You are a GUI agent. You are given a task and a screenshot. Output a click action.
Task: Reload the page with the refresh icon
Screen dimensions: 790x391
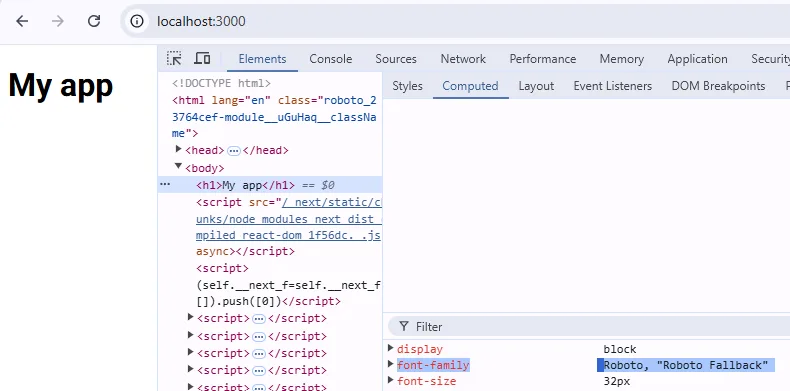click(x=94, y=21)
